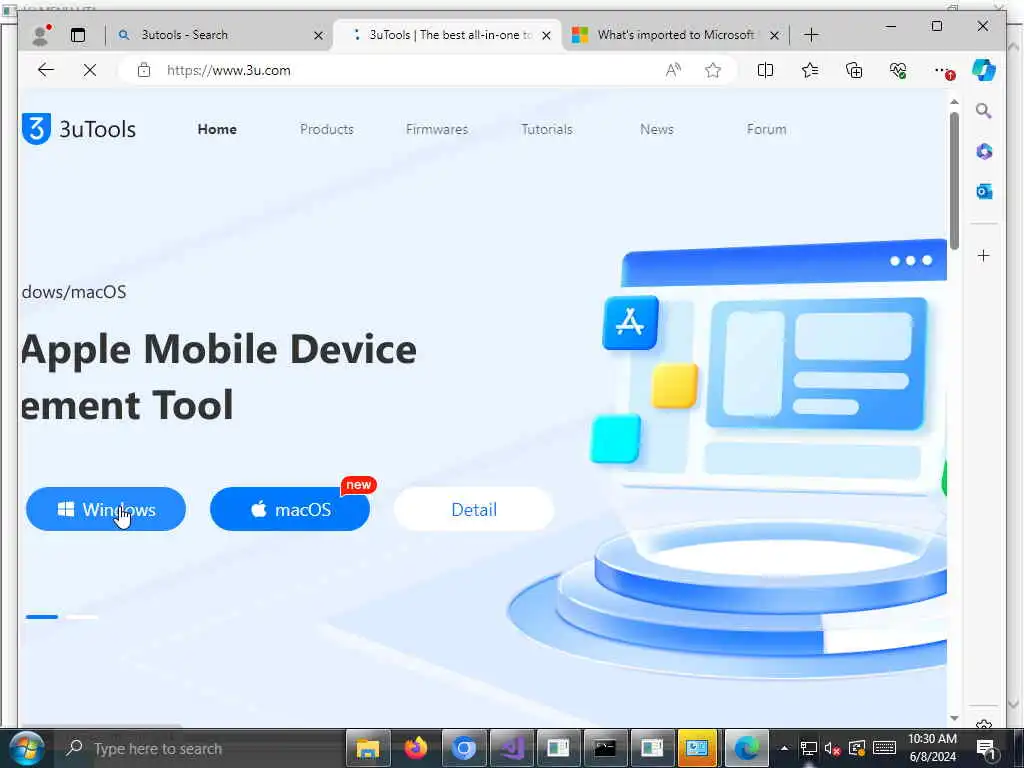Click the muted volume tray icon
Image resolution: width=1024 pixels, height=768 pixels.
[x=832, y=748]
